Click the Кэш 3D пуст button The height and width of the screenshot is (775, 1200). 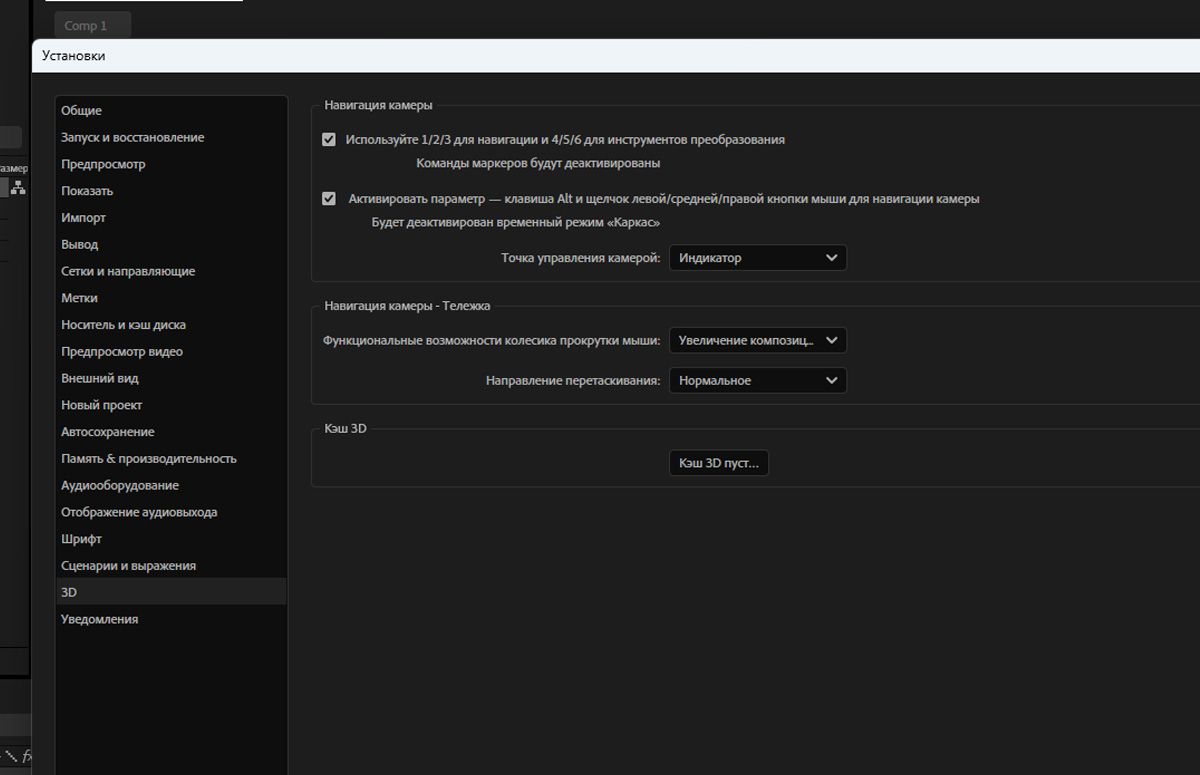(x=719, y=463)
